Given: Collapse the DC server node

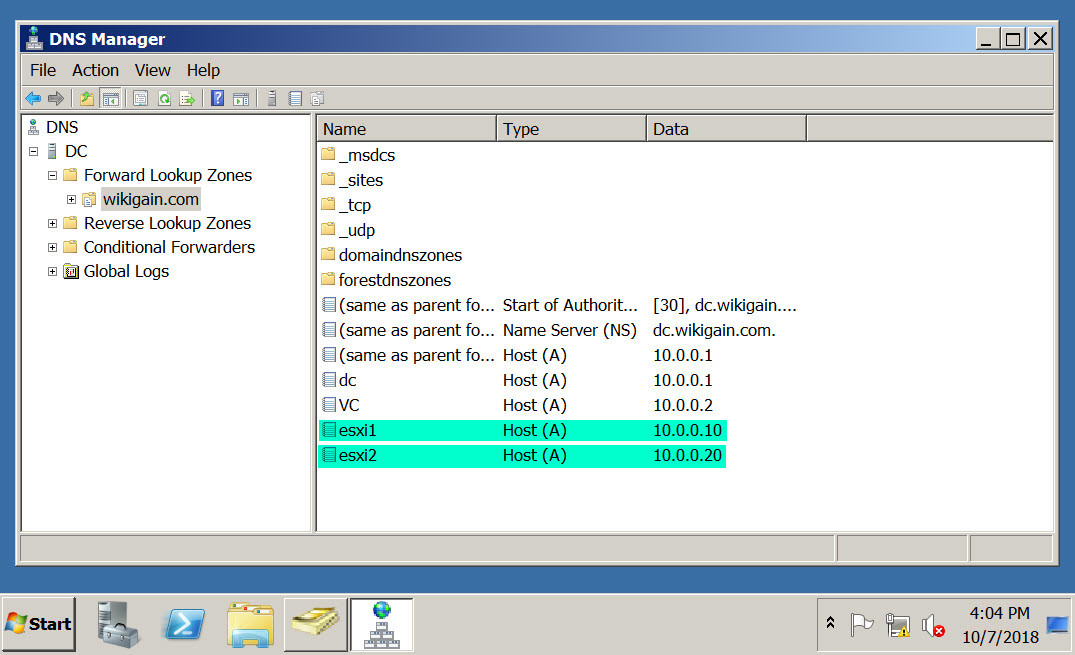Looking at the screenshot, I should click(x=33, y=151).
